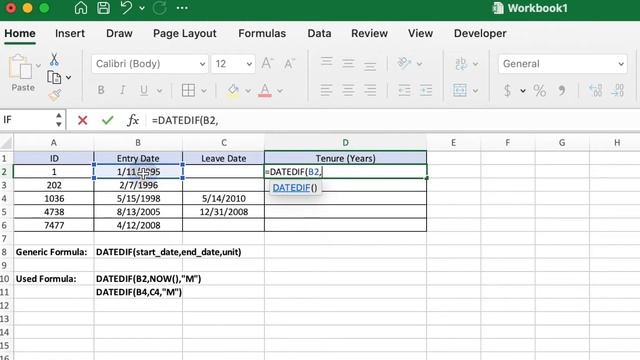This screenshot has width=640, height=360.
Task: Apply percent style formatting
Action: pos(540,90)
